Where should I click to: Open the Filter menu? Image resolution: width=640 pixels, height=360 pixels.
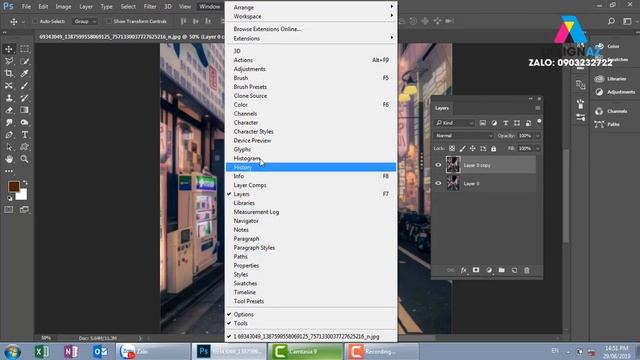pyautogui.click(x=150, y=7)
